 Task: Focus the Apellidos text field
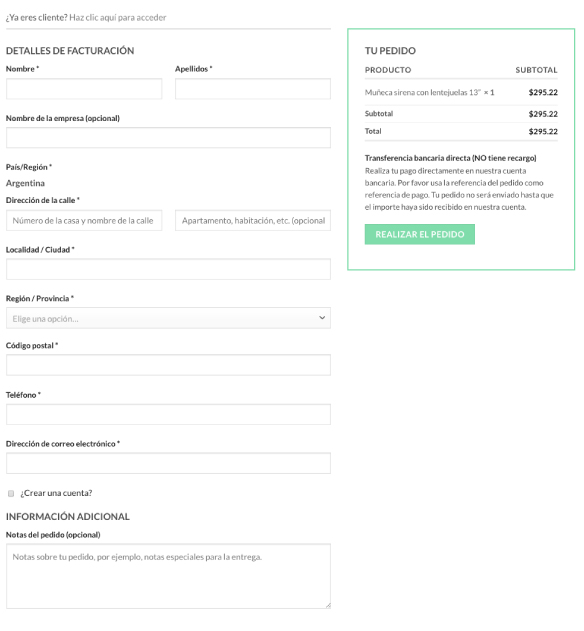tap(253, 89)
